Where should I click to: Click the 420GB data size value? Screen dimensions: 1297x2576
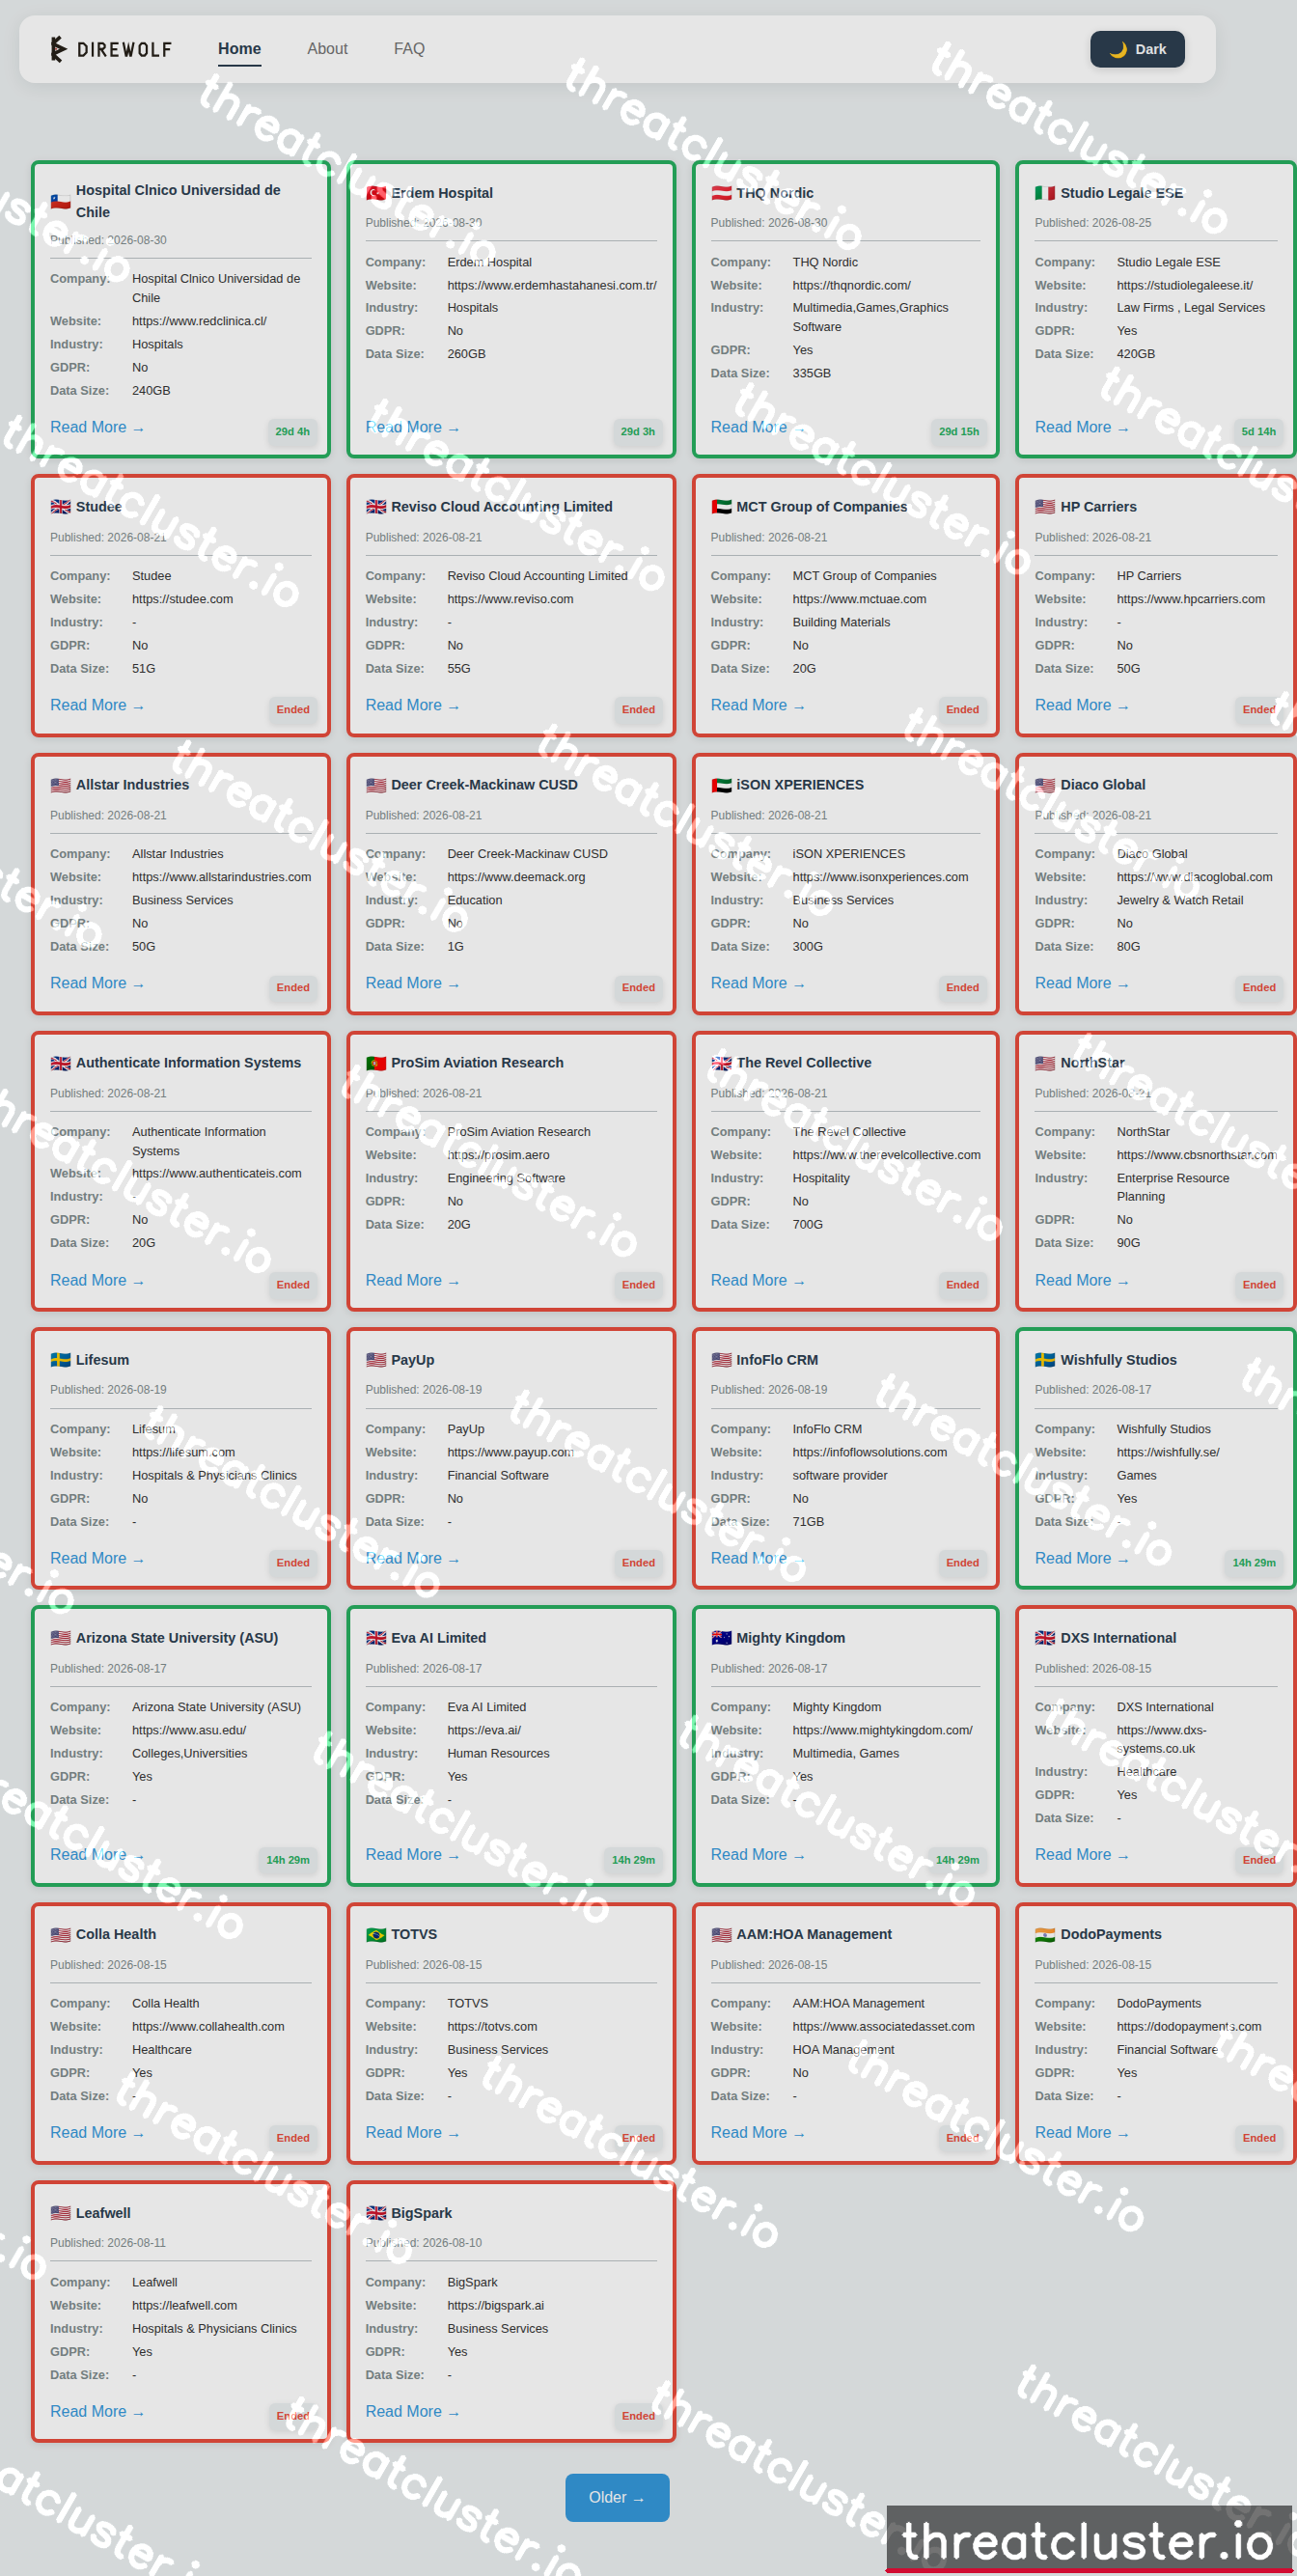click(1136, 354)
